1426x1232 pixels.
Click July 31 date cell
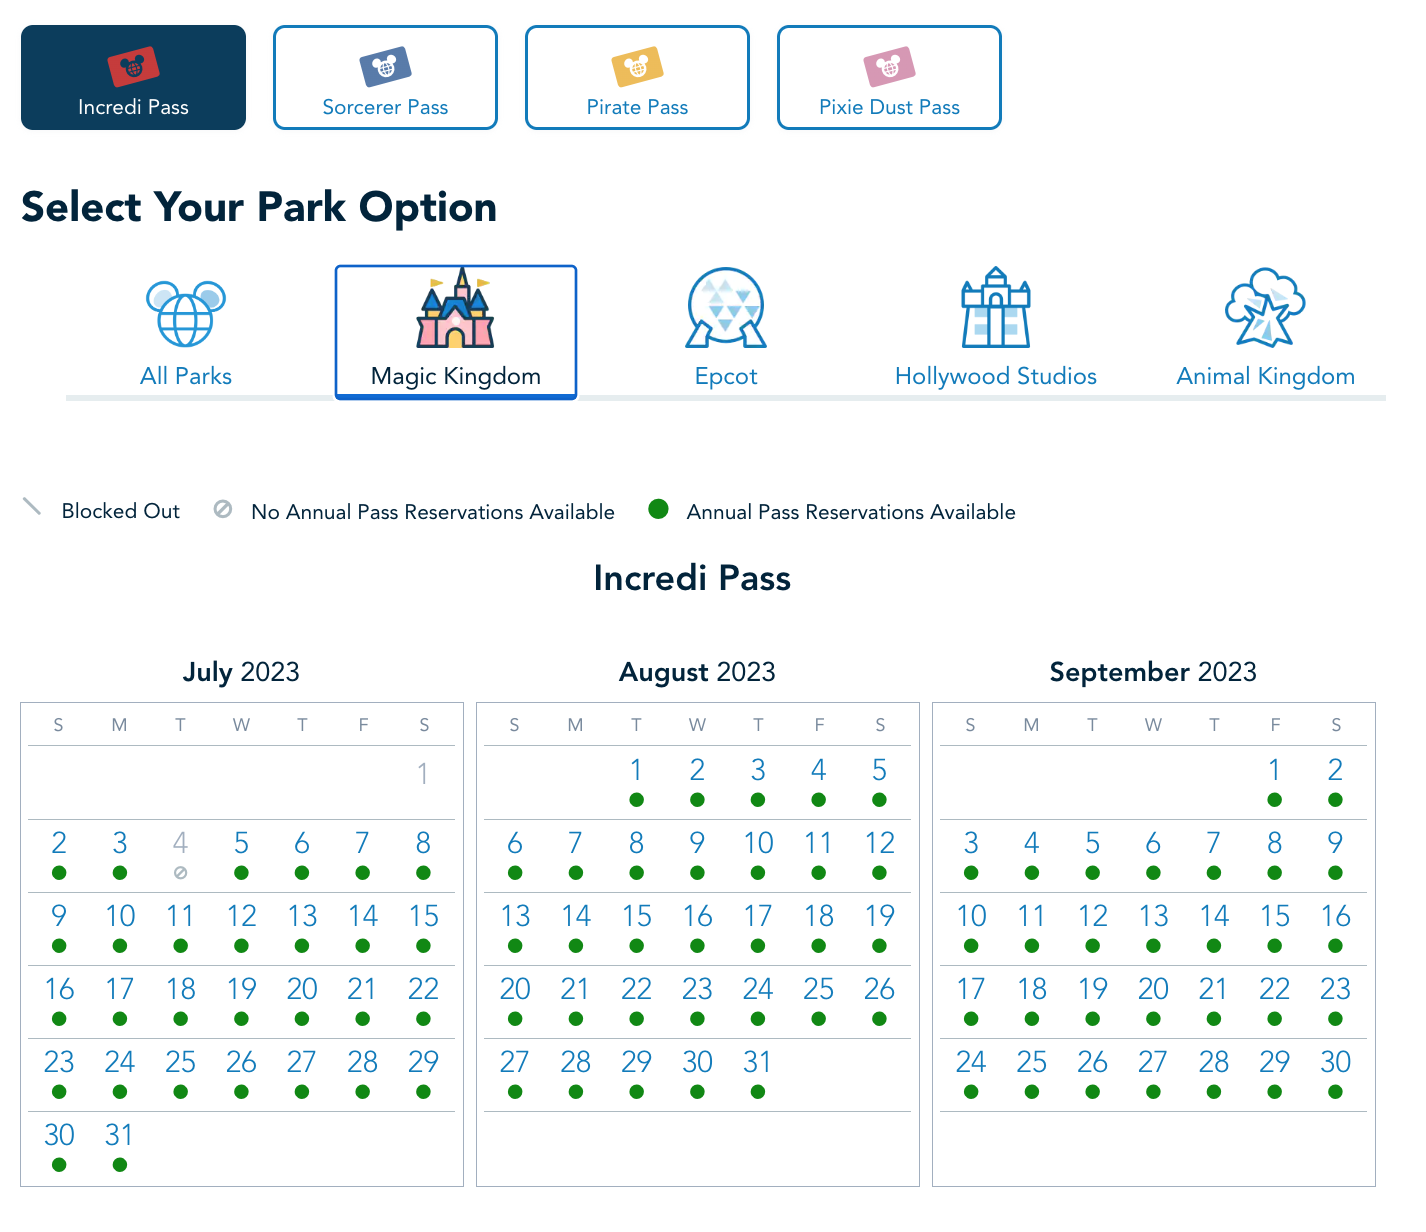pos(119,1146)
